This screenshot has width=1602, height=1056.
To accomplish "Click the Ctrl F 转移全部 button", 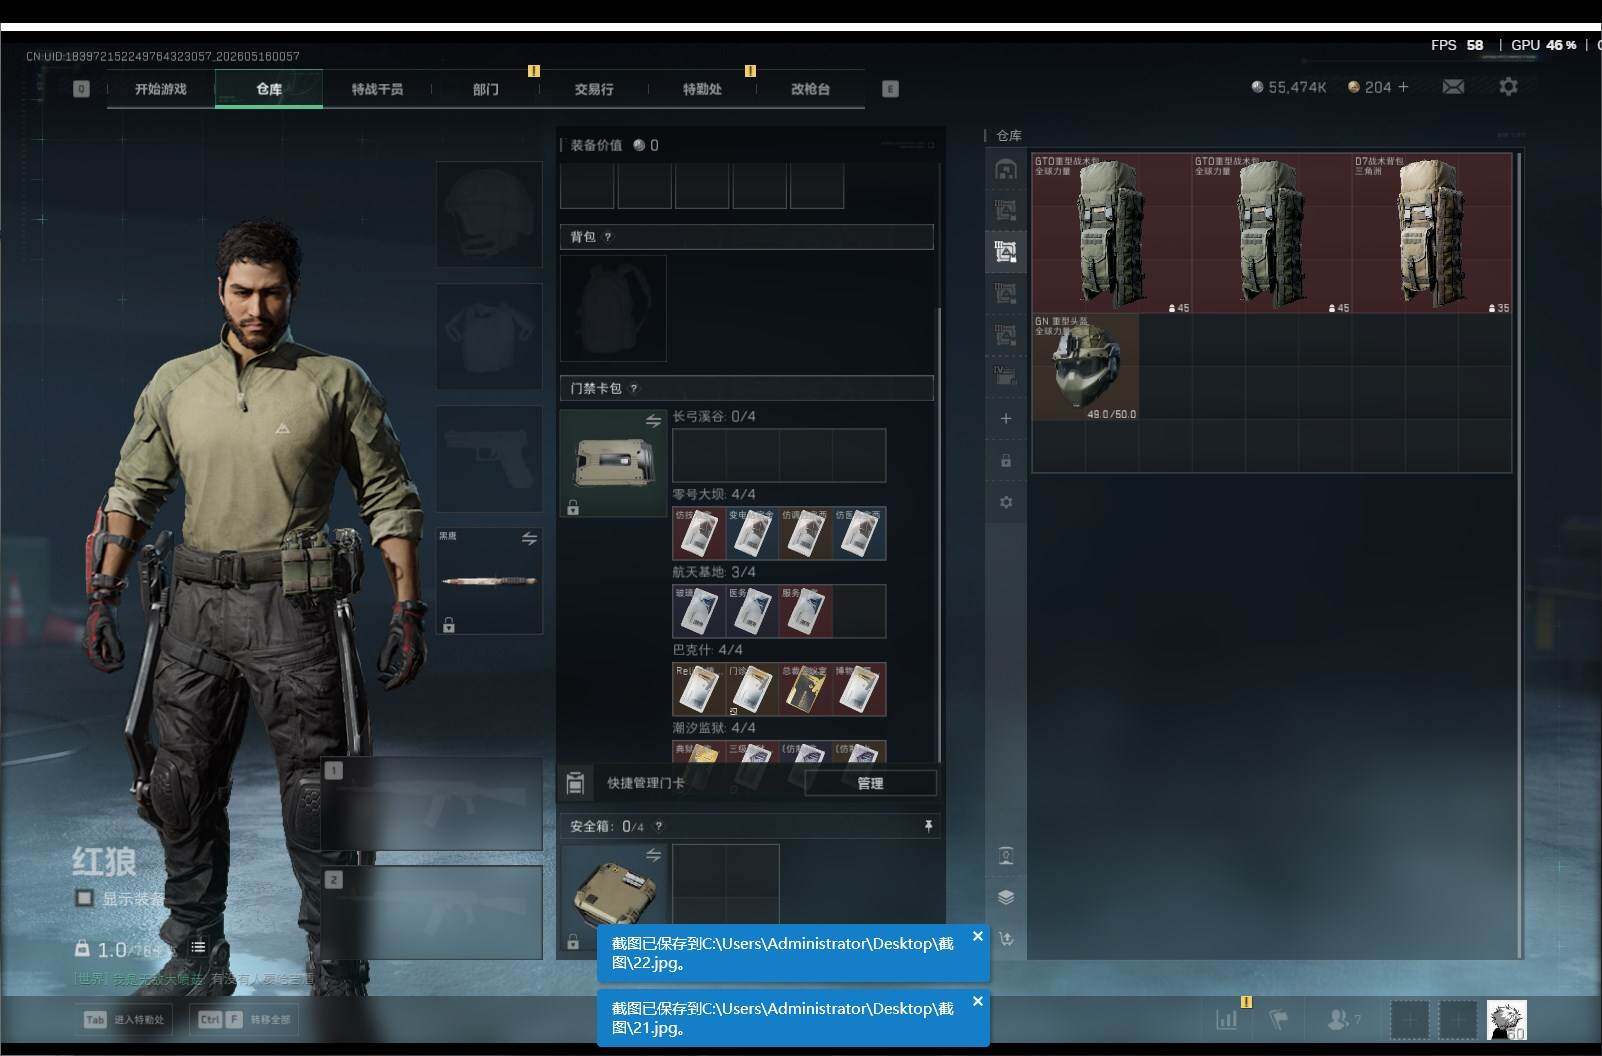I will click(x=244, y=1019).
